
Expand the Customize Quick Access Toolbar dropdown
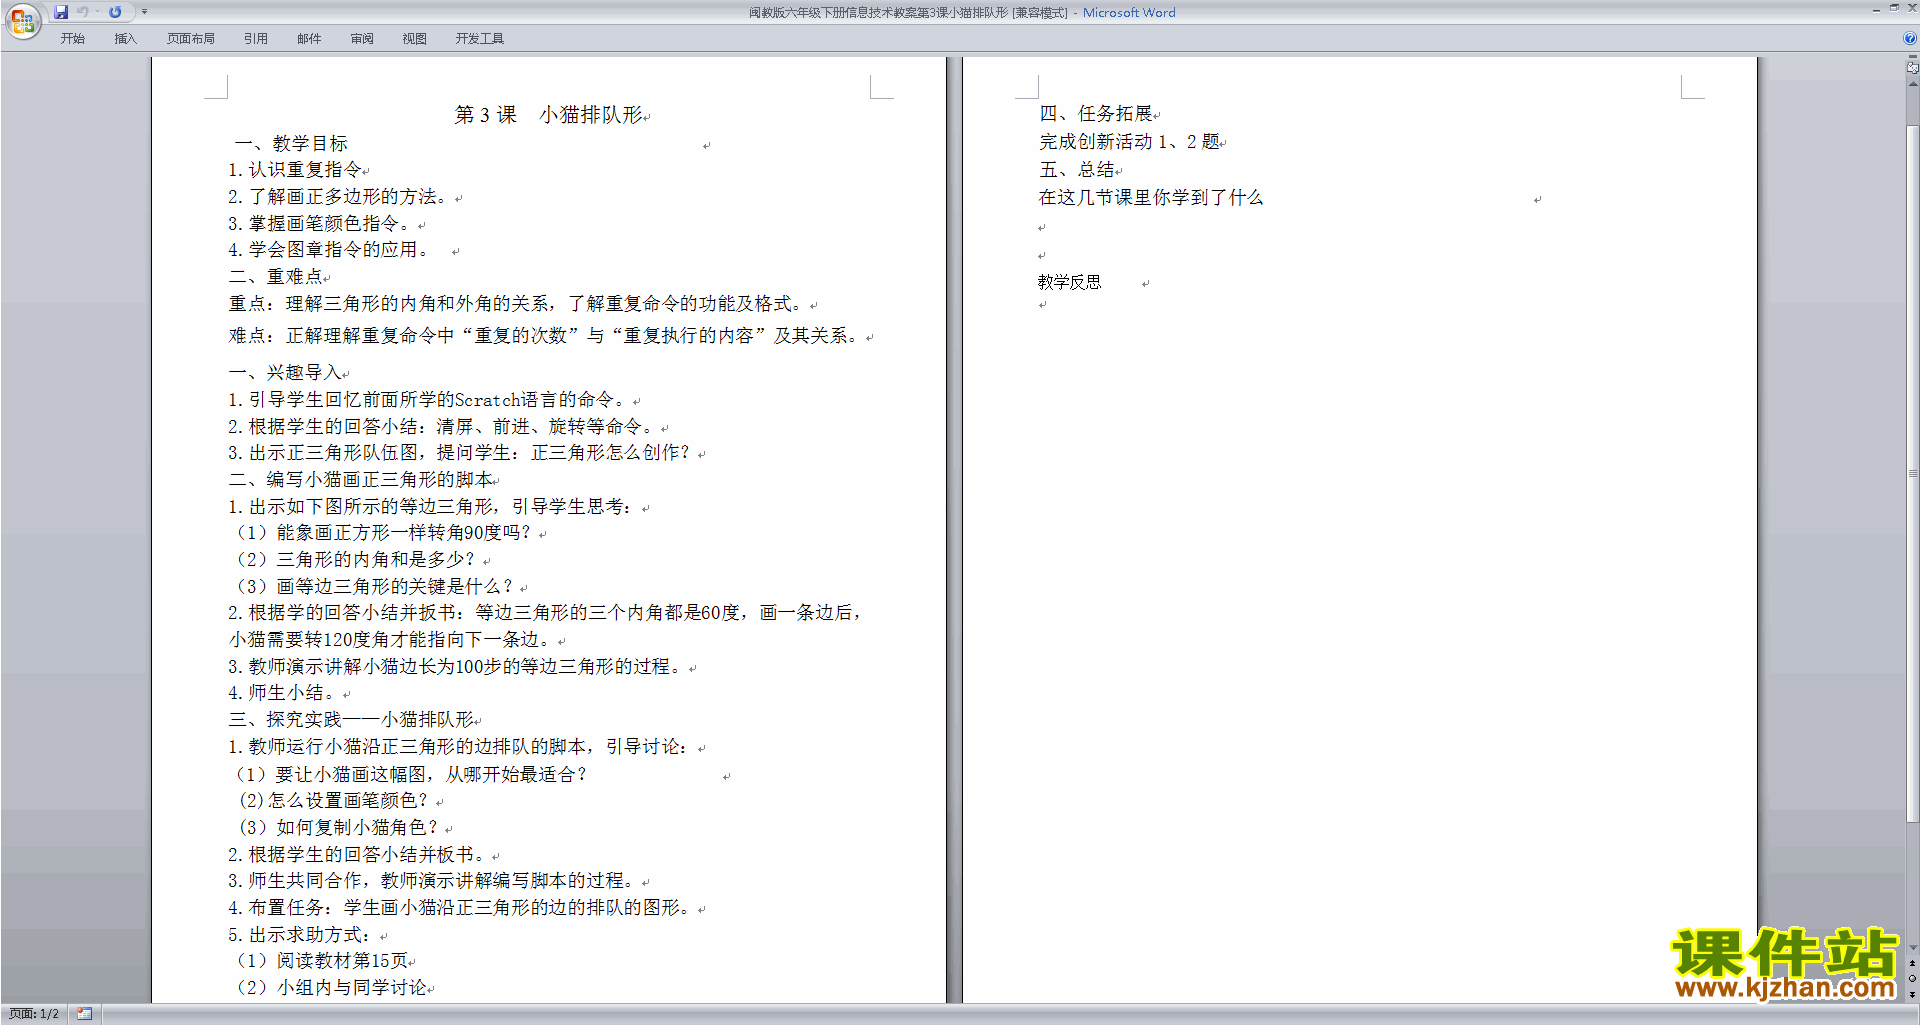pyautogui.click(x=144, y=12)
